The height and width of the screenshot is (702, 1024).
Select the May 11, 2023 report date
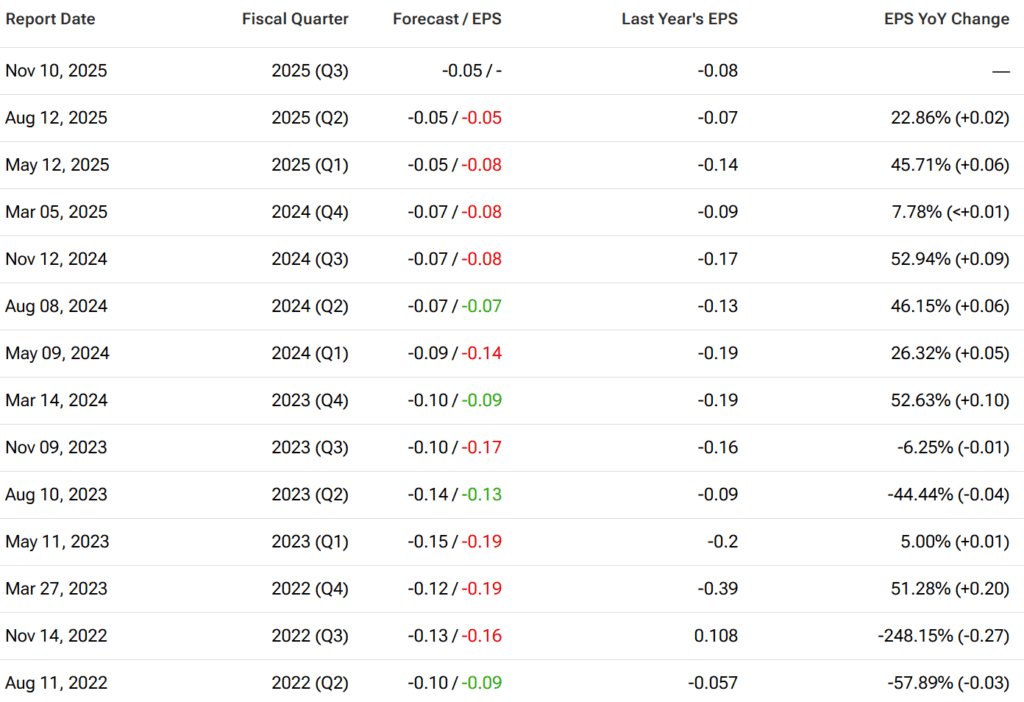57,541
